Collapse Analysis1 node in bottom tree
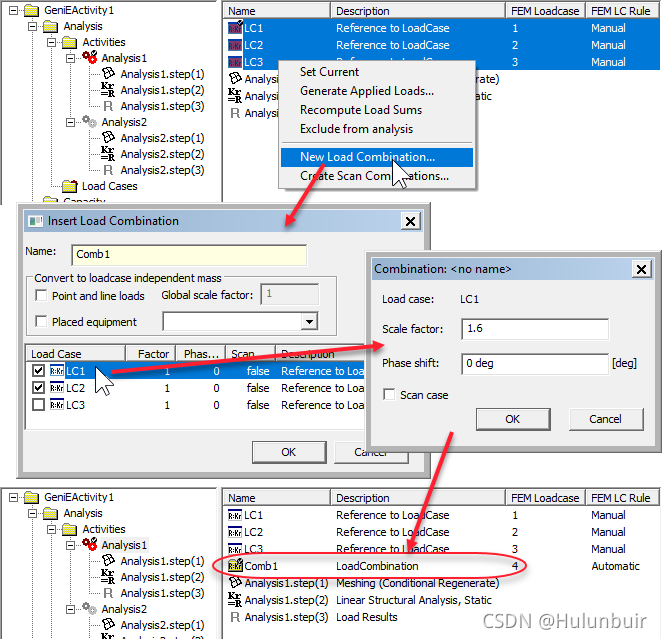Viewport: 662px width, 639px height. tap(71, 545)
